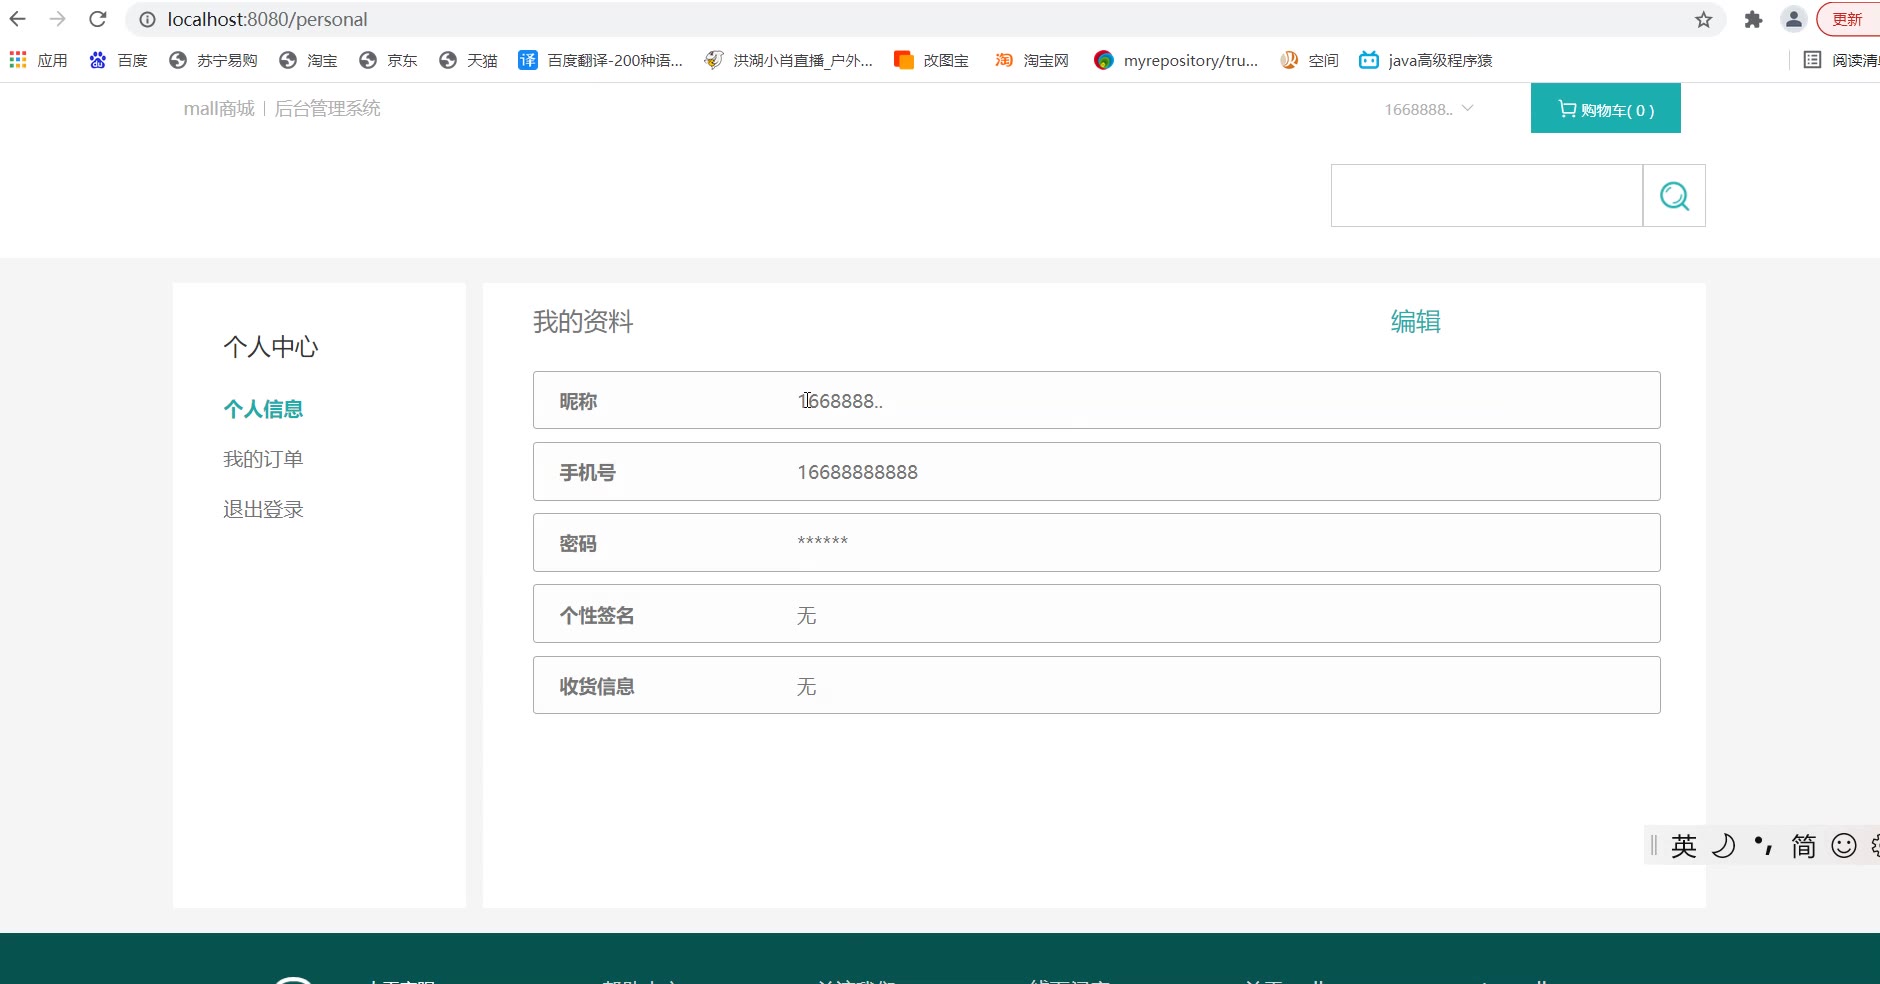Open the first 淘宝 bookmark
Viewport: 1880px width, 984px height.
point(308,60)
